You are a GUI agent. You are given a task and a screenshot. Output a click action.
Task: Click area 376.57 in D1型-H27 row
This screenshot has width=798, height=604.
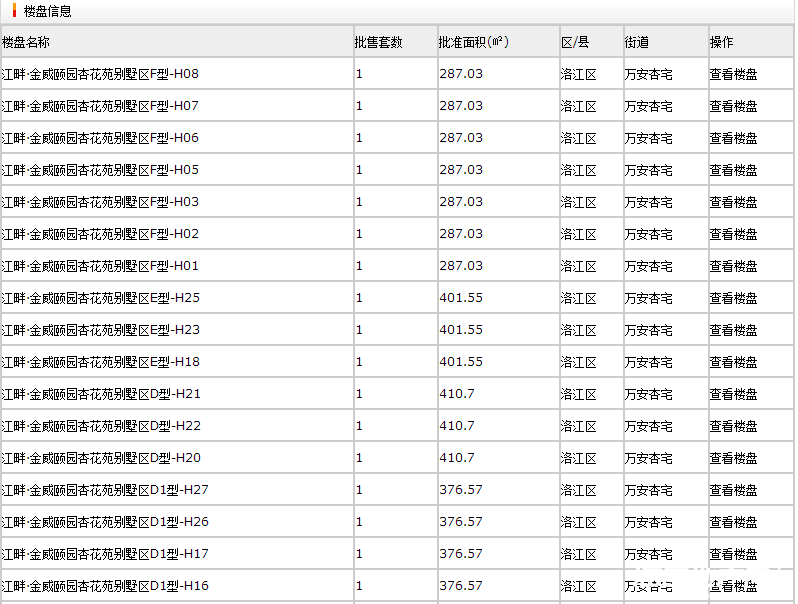tap(461, 490)
